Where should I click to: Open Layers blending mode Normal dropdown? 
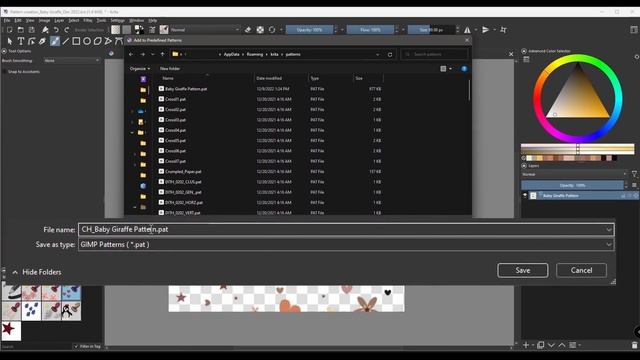(x=574, y=174)
